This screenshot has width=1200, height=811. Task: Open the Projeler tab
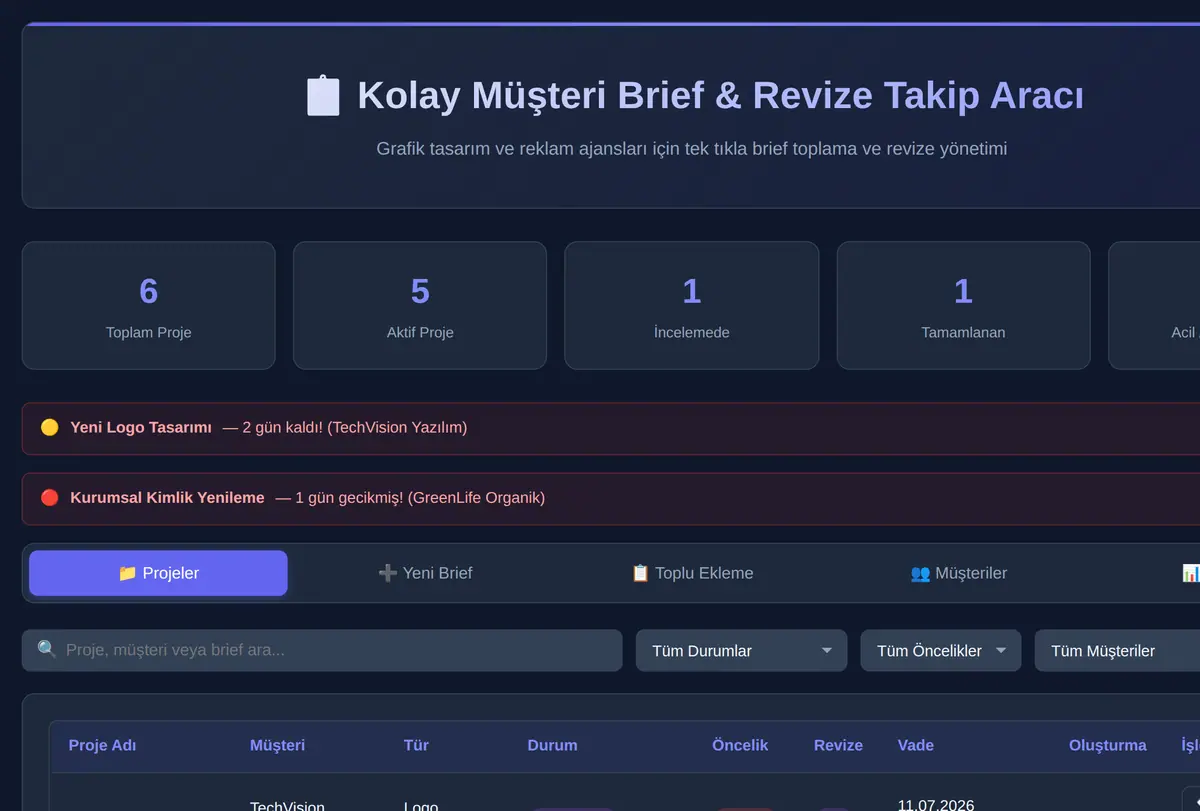click(158, 573)
